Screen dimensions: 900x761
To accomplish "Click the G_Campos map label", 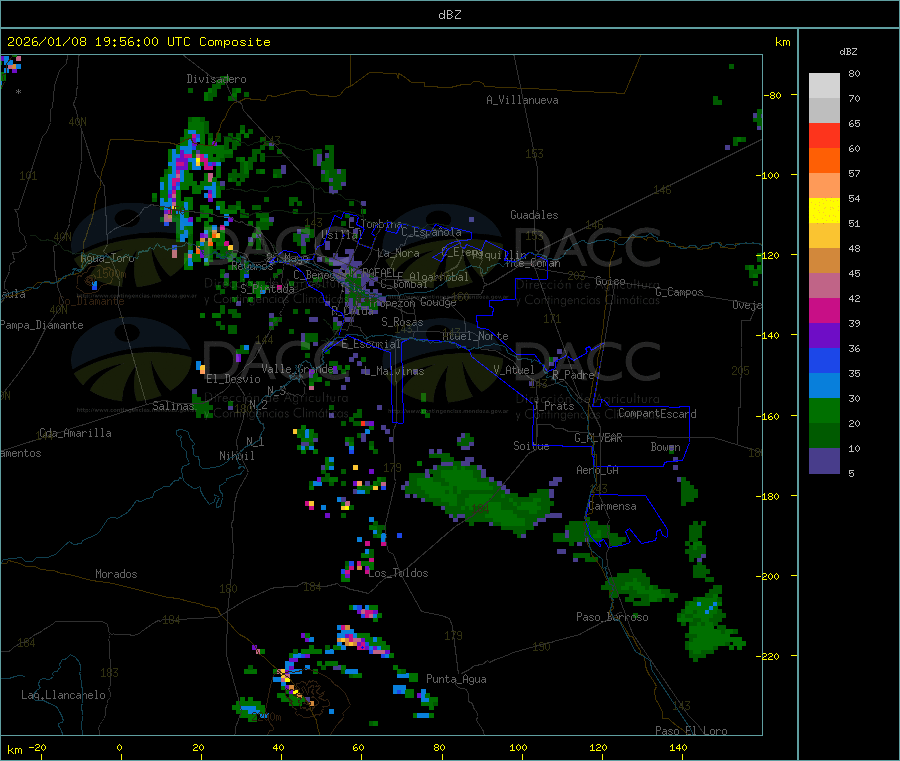I will [x=679, y=292].
